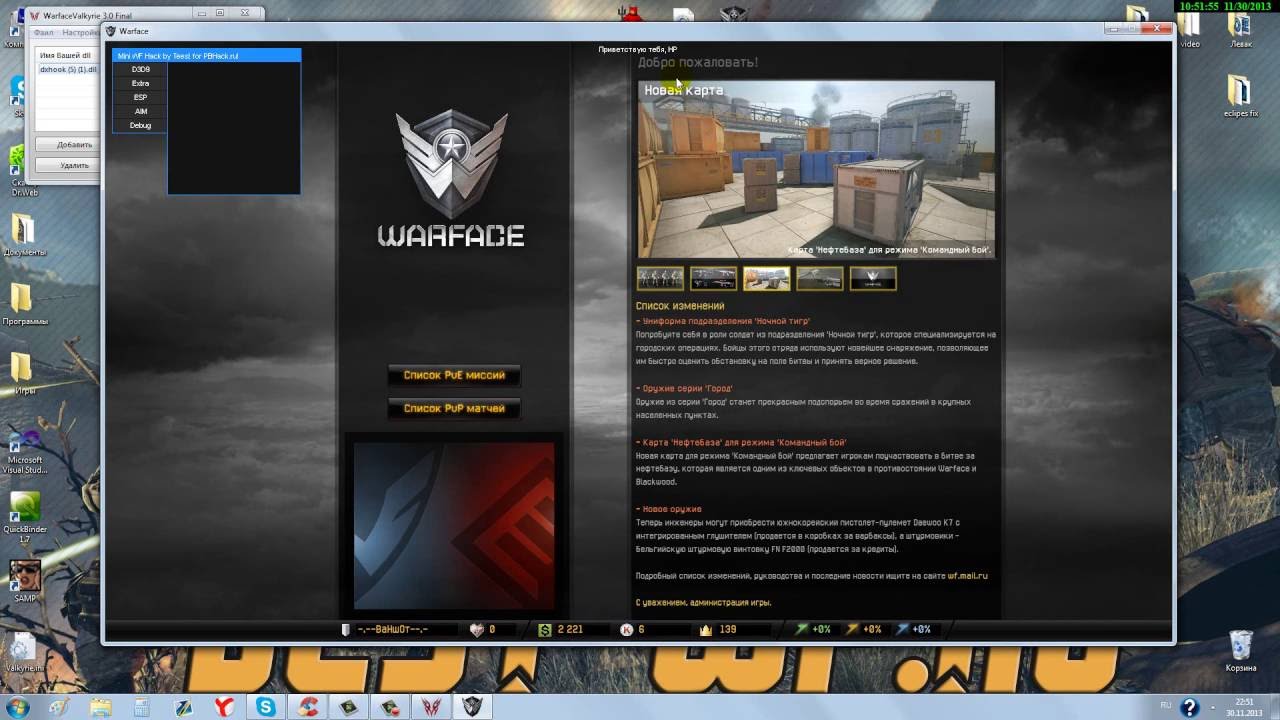Open the Документы desktop folder

24,236
